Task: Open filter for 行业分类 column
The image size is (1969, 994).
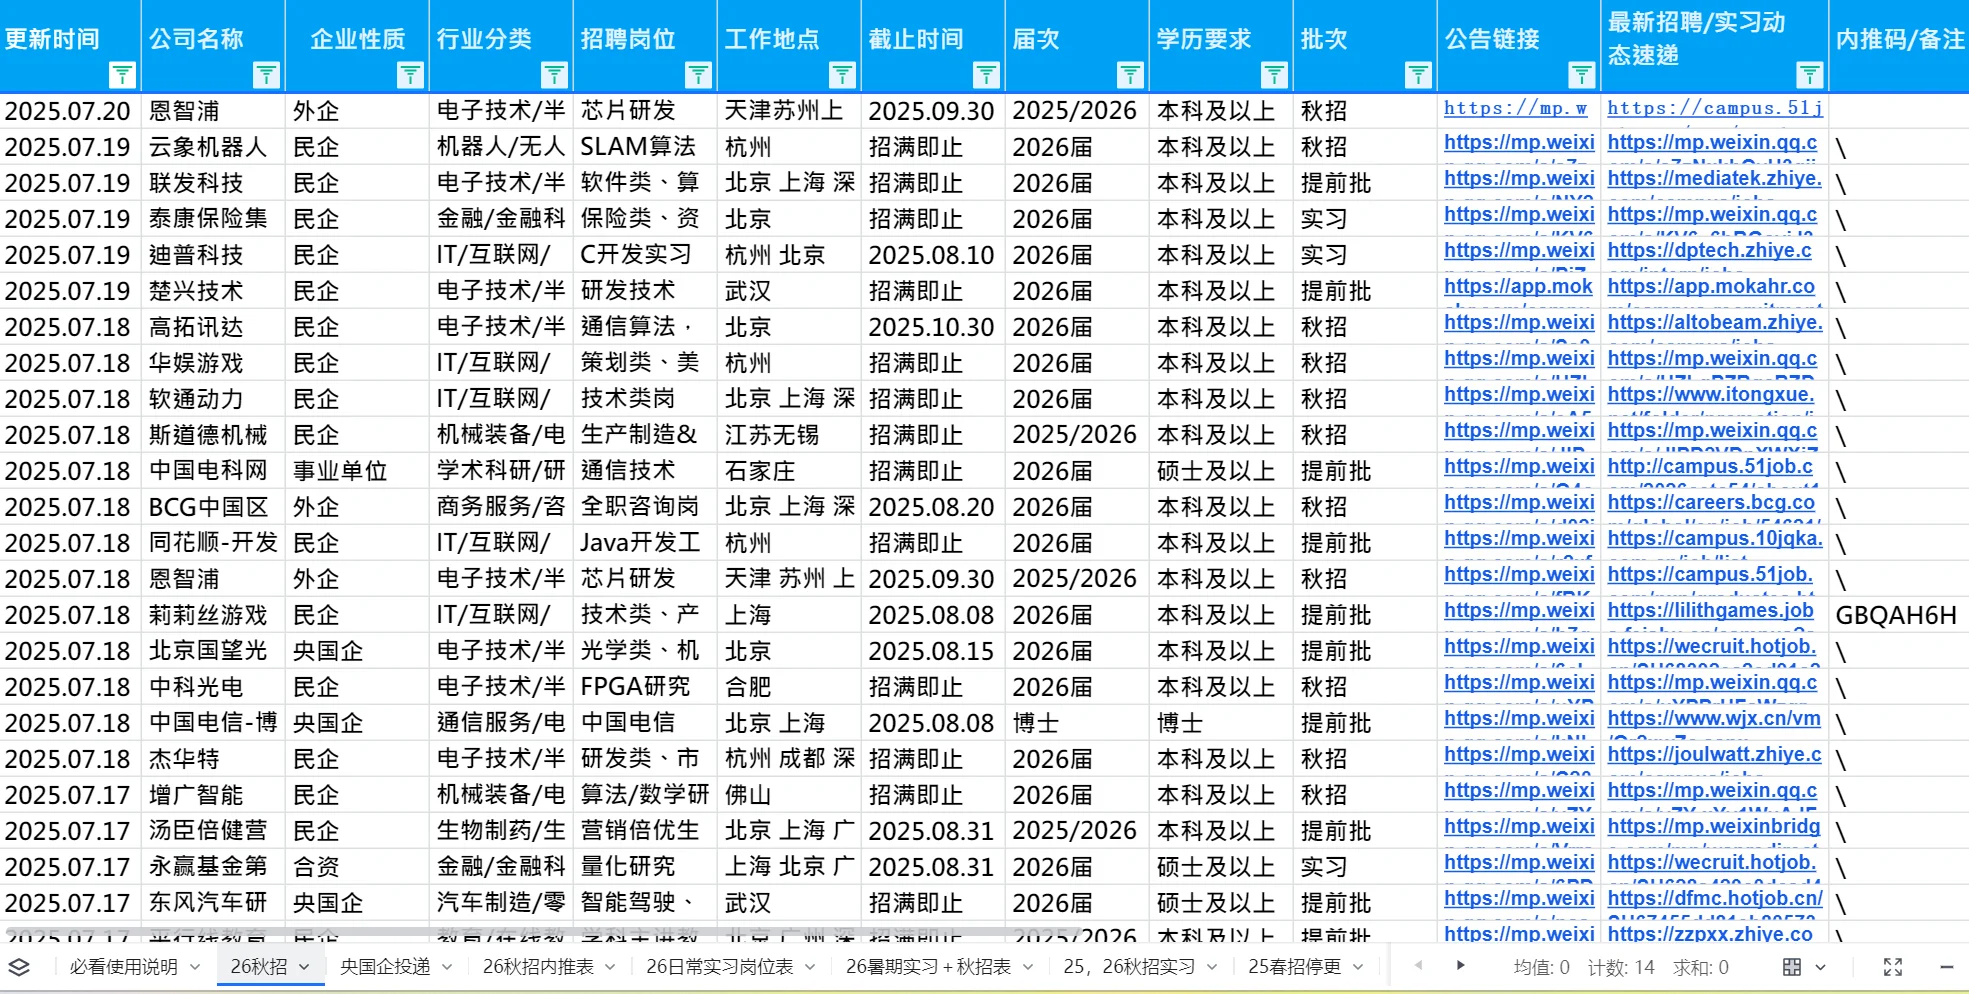Action: click(x=554, y=75)
